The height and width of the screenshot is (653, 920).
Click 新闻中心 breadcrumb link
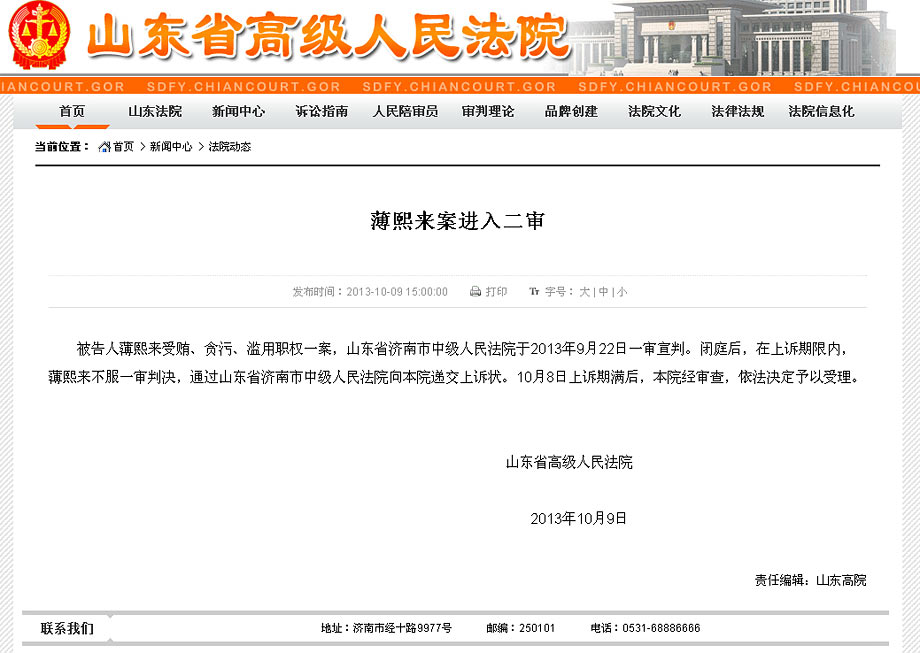tap(171, 147)
